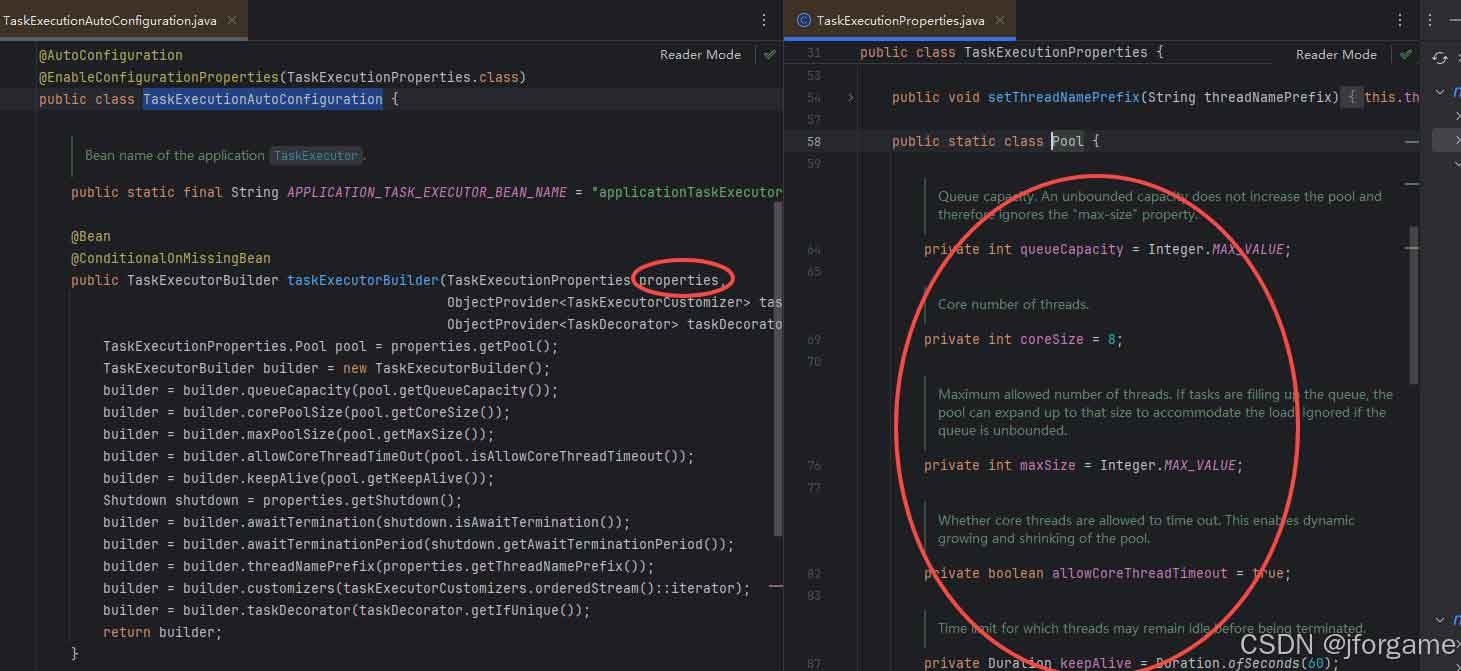Click line number 82 in gutter
Image resolution: width=1461 pixels, height=671 pixels.
[x=814, y=574]
